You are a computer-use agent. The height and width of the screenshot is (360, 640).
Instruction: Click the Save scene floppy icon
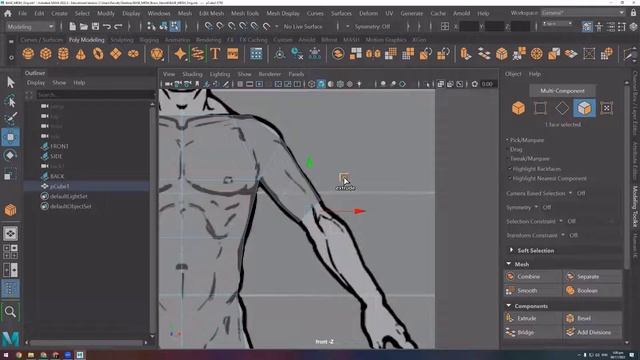95,27
